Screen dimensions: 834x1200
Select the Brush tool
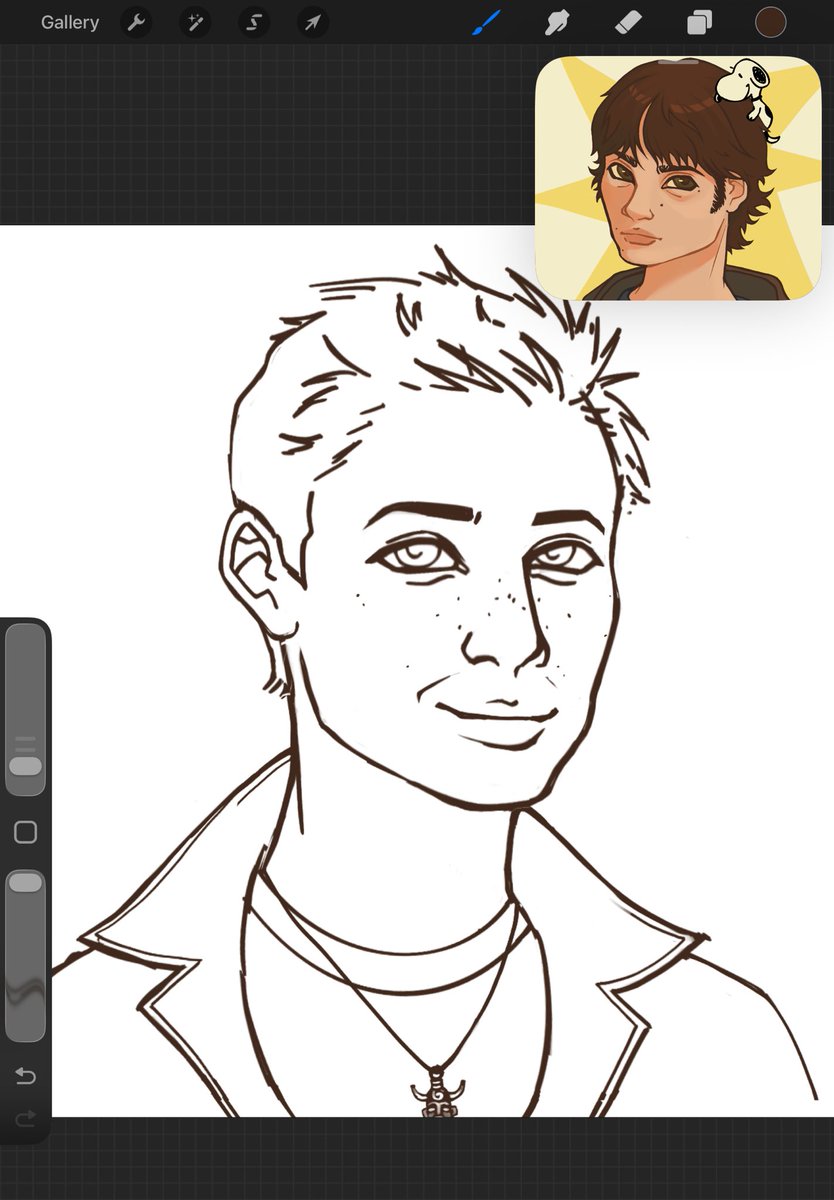(x=486, y=22)
